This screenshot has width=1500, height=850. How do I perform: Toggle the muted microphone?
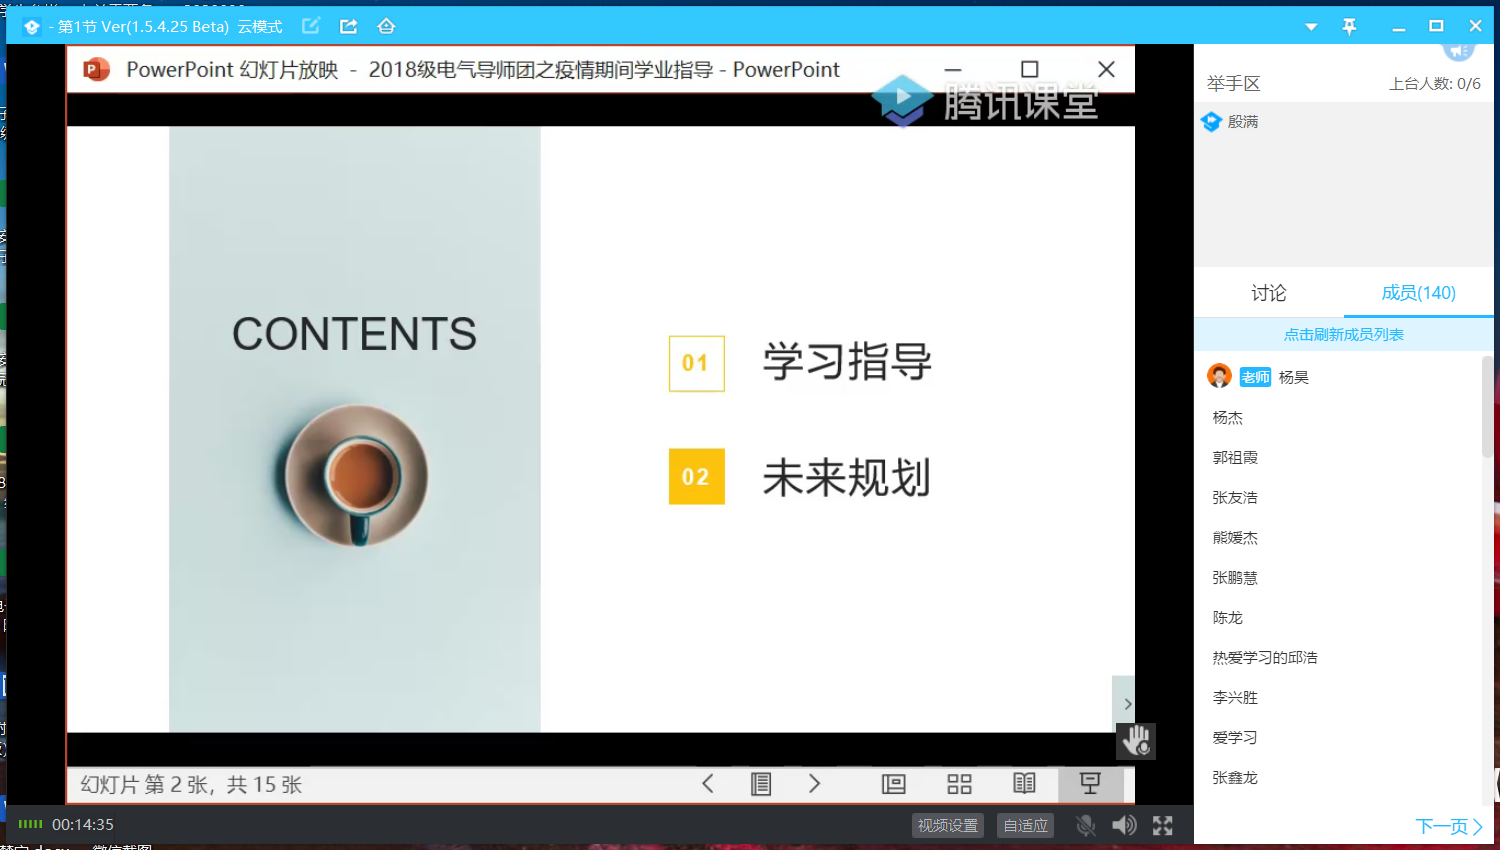1085,825
